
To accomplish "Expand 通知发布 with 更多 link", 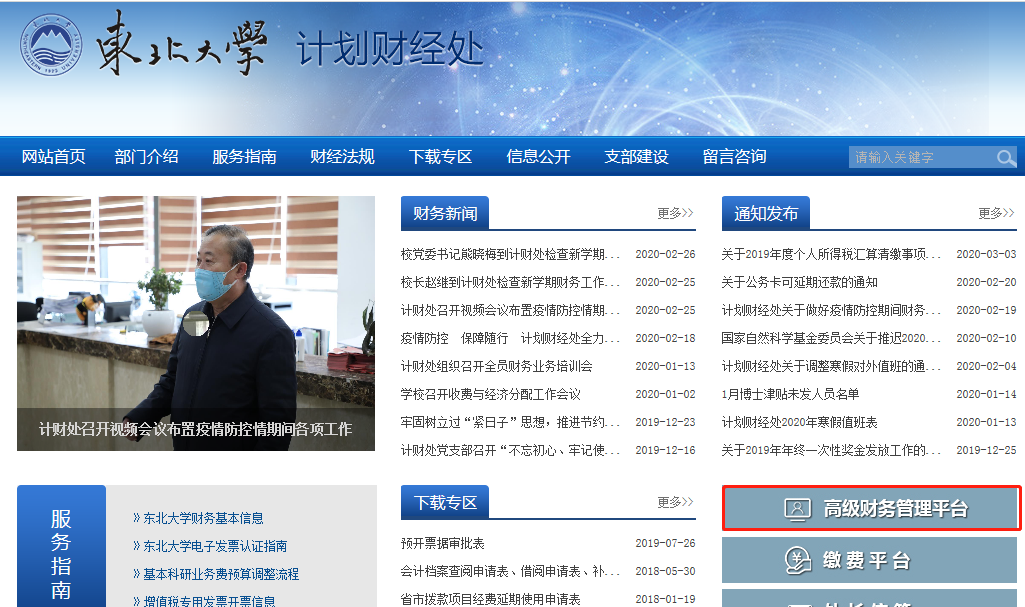I will [996, 213].
